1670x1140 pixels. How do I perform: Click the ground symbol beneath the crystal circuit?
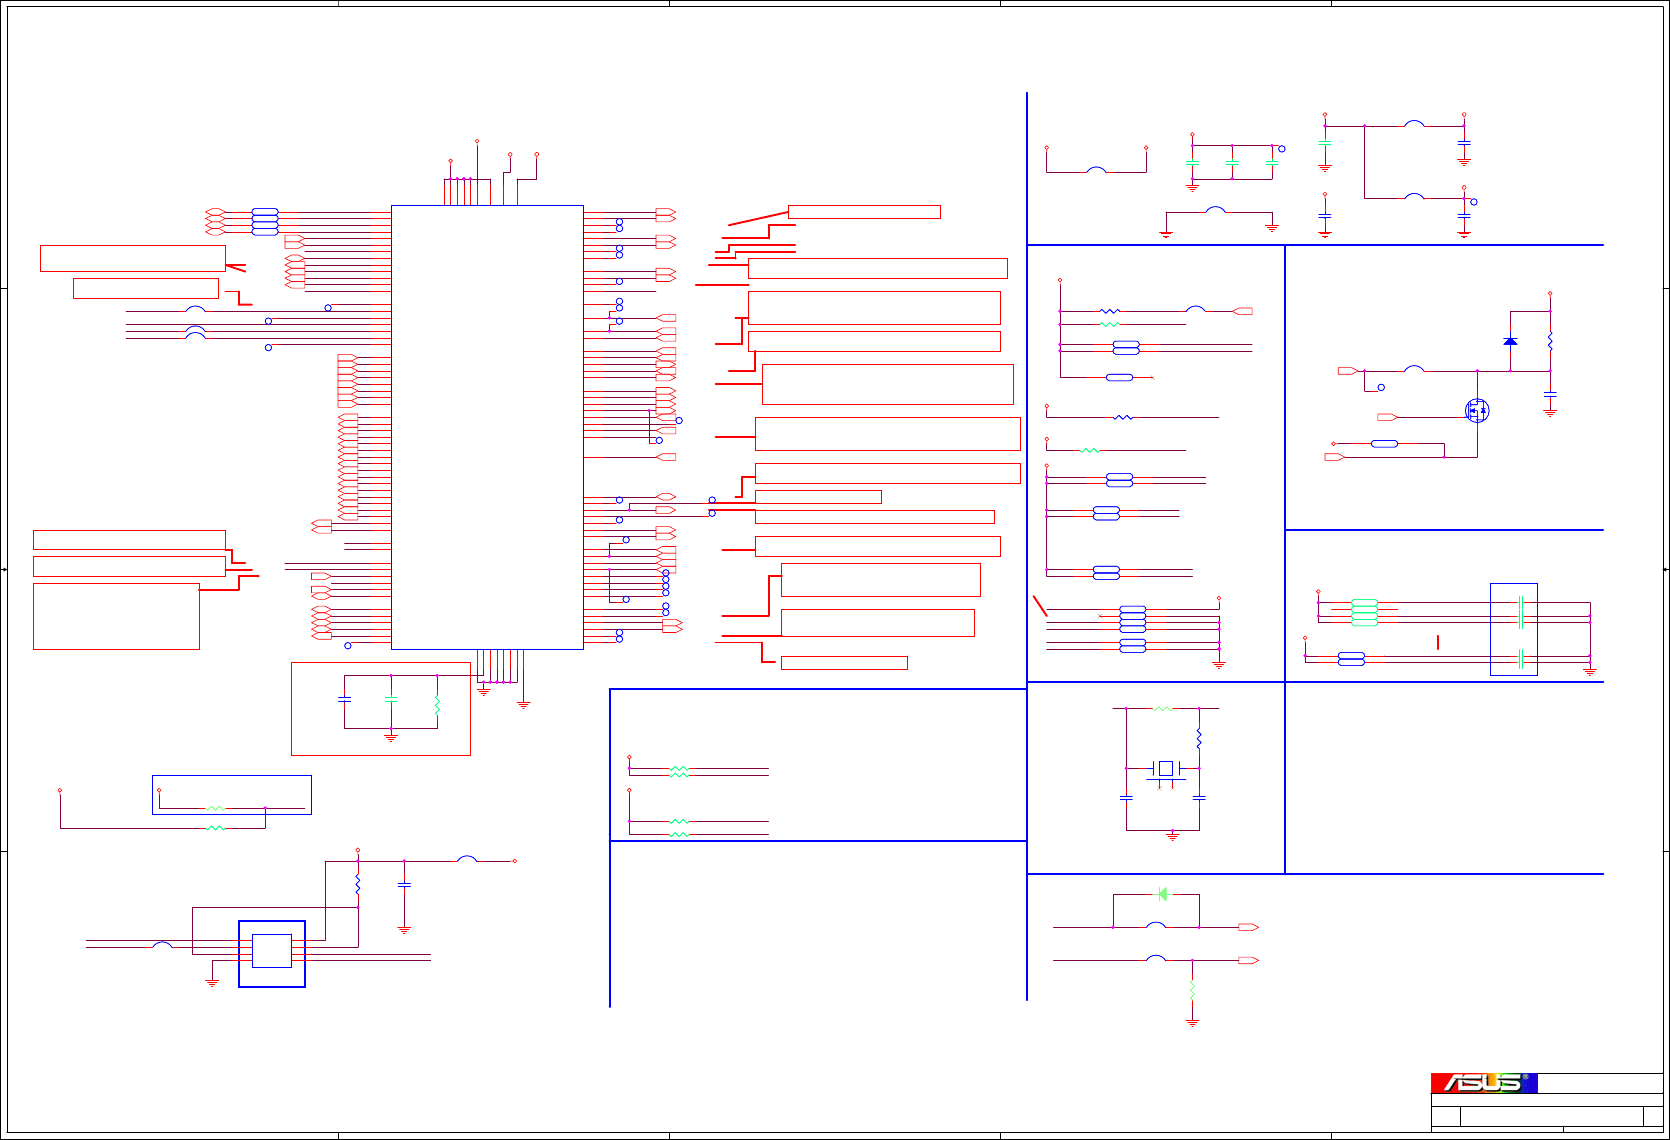(1173, 836)
